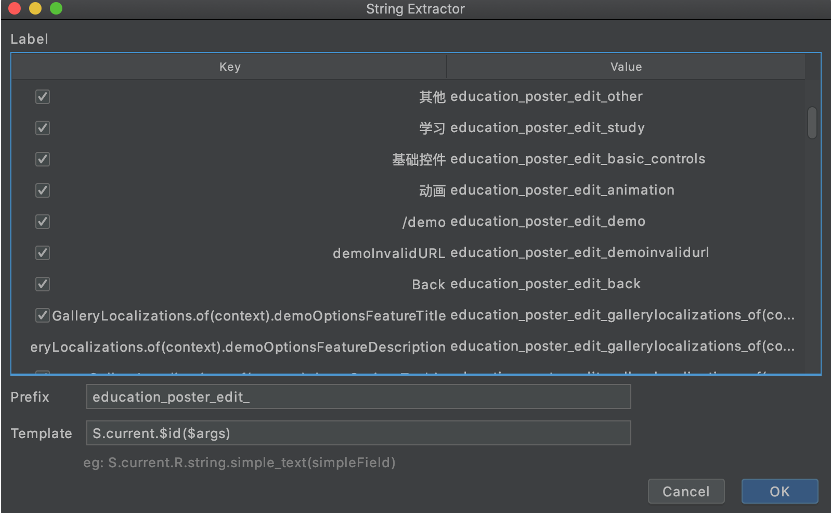
Task: Click the Value column header
Action: pos(626,67)
